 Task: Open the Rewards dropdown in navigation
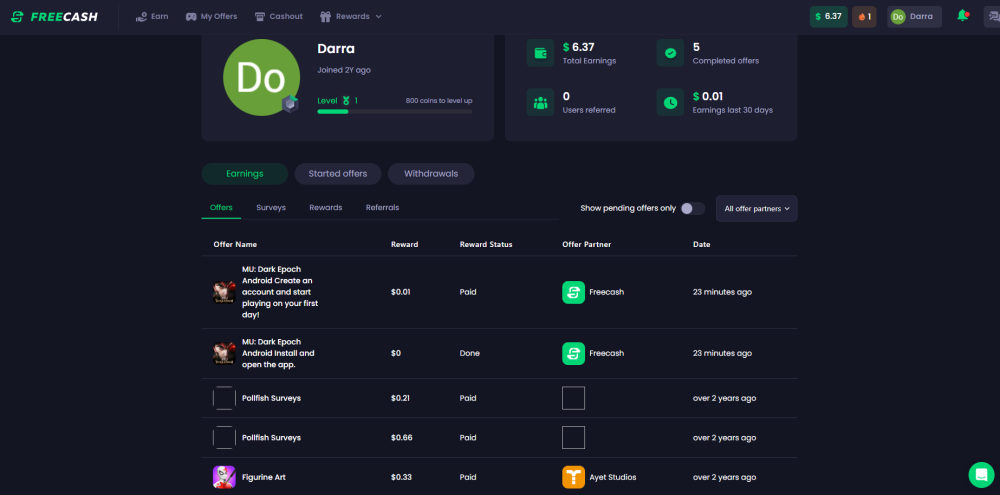tap(351, 17)
